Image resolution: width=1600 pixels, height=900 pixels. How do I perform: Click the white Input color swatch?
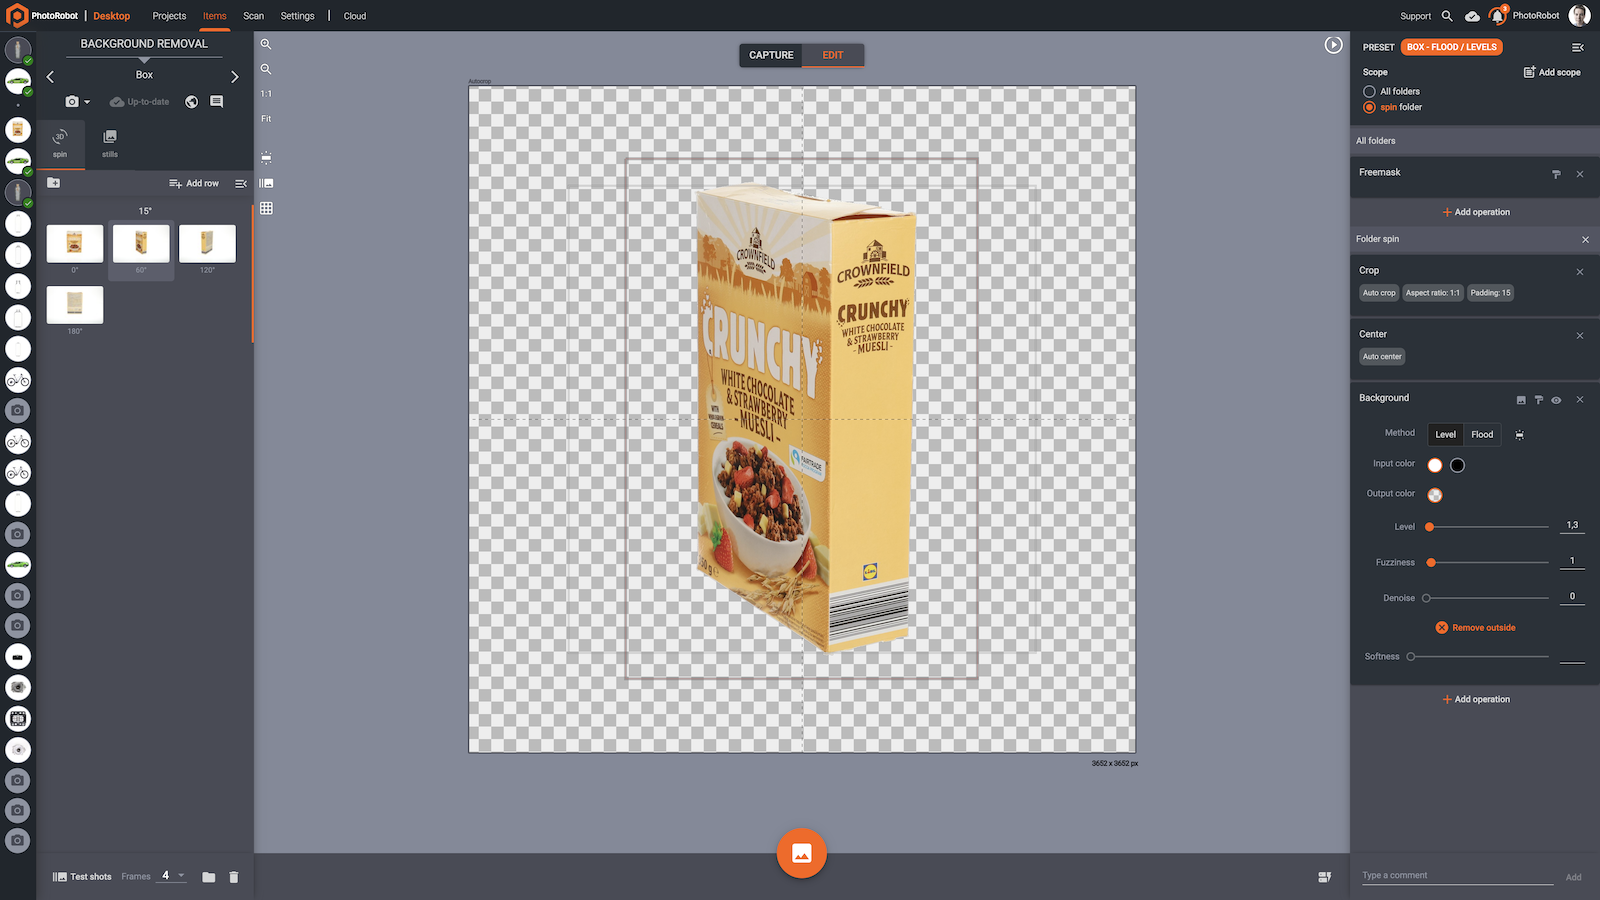[x=1435, y=464]
